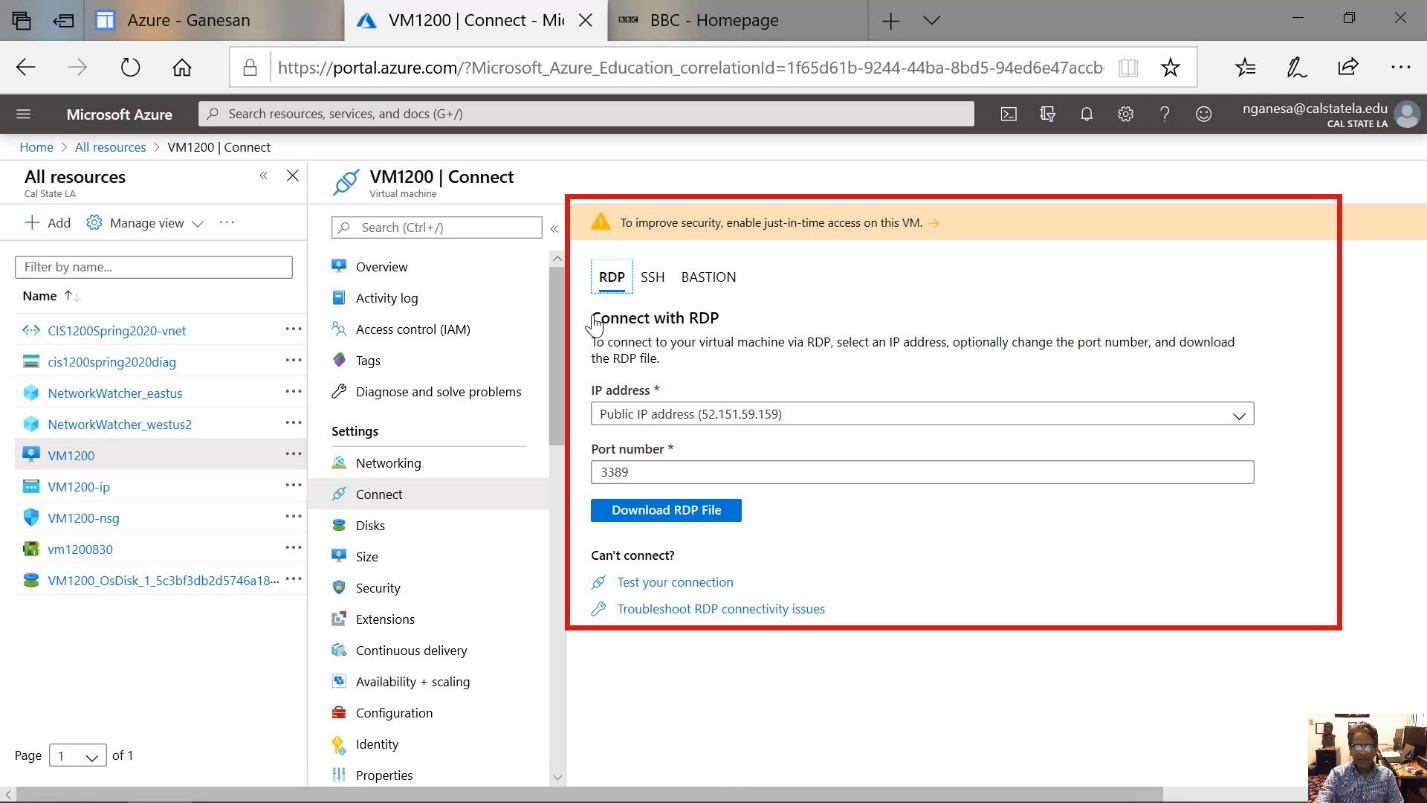Switch to the SSH tab
Screen dimensions: 1427x803
pyautogui.click(x=652, y=277)
